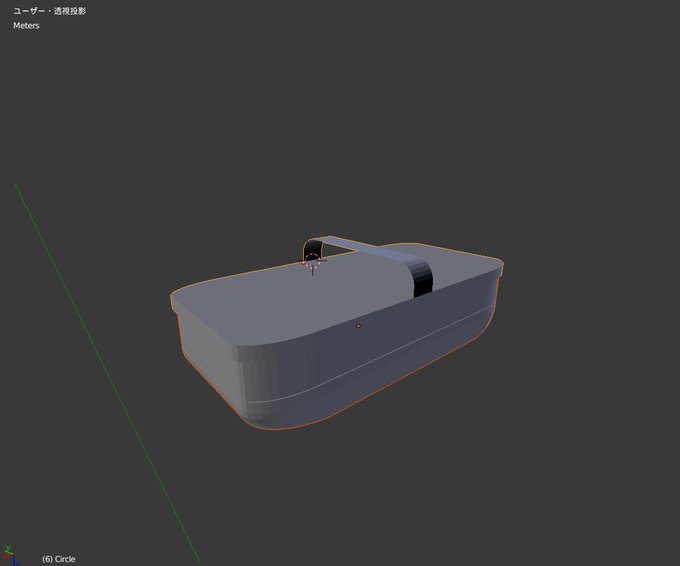
Task: Click the 'ユーザー・透視投影' view label
Action: [x=49, y=11]
